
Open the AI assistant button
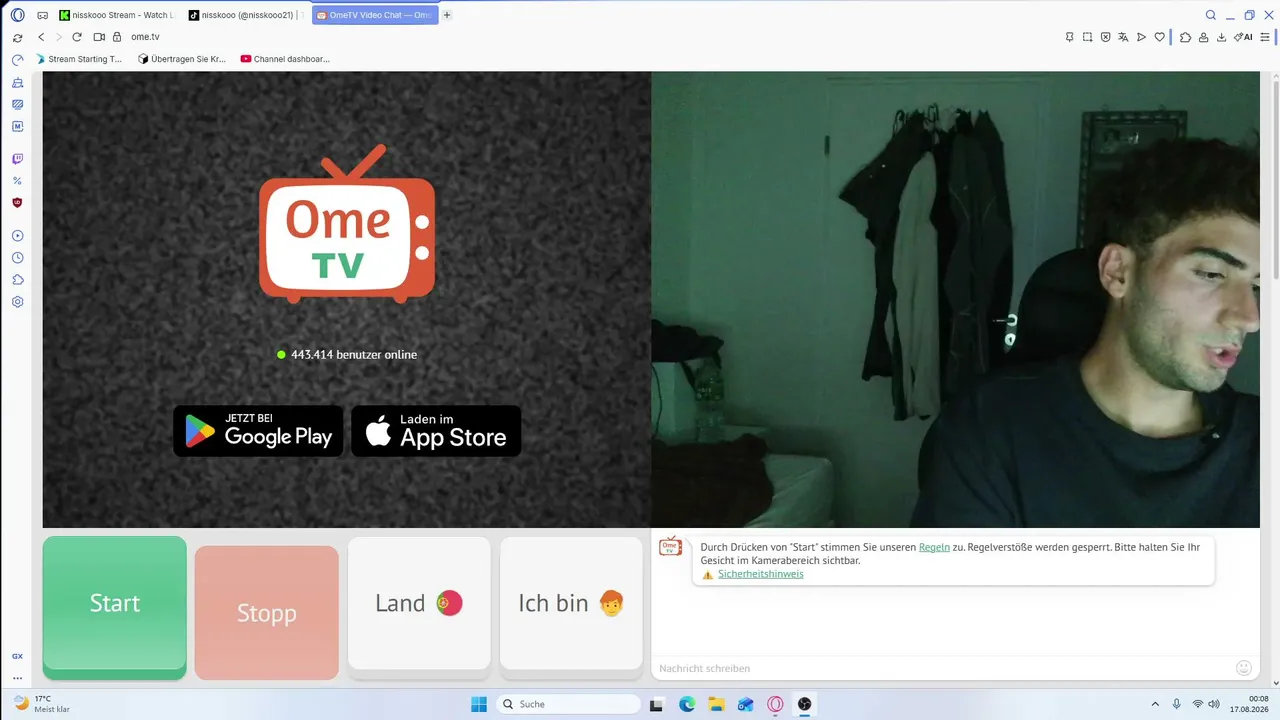coord(1244,37)
